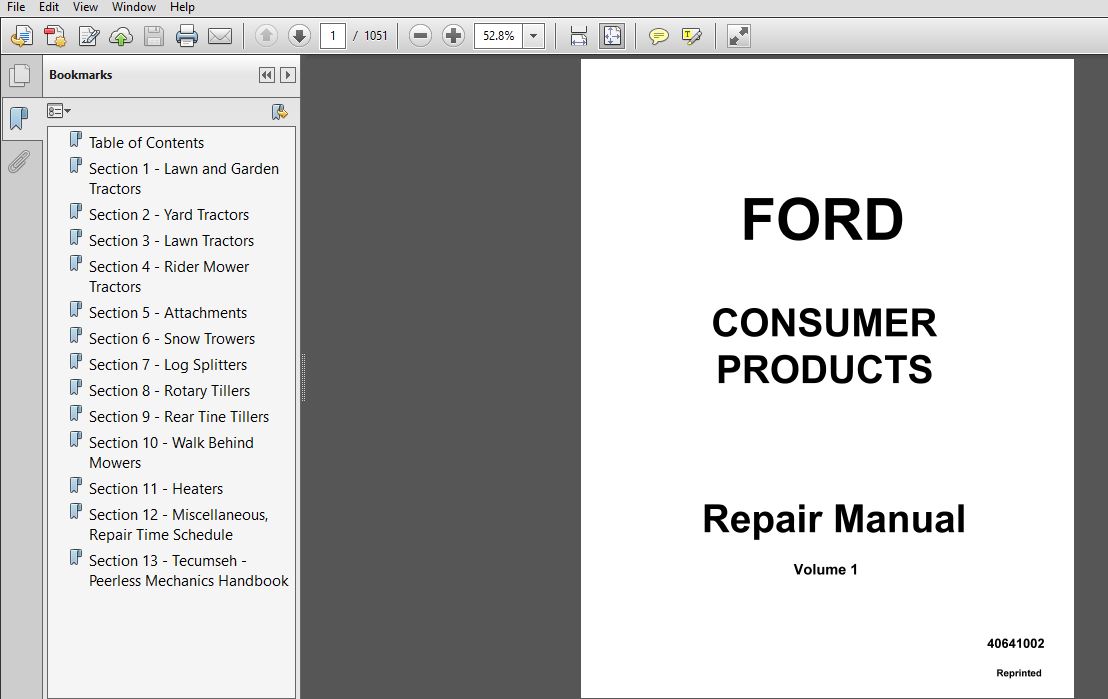Open the Window menu
This screenshot has height=699, width=1108.
pos(134,7)
